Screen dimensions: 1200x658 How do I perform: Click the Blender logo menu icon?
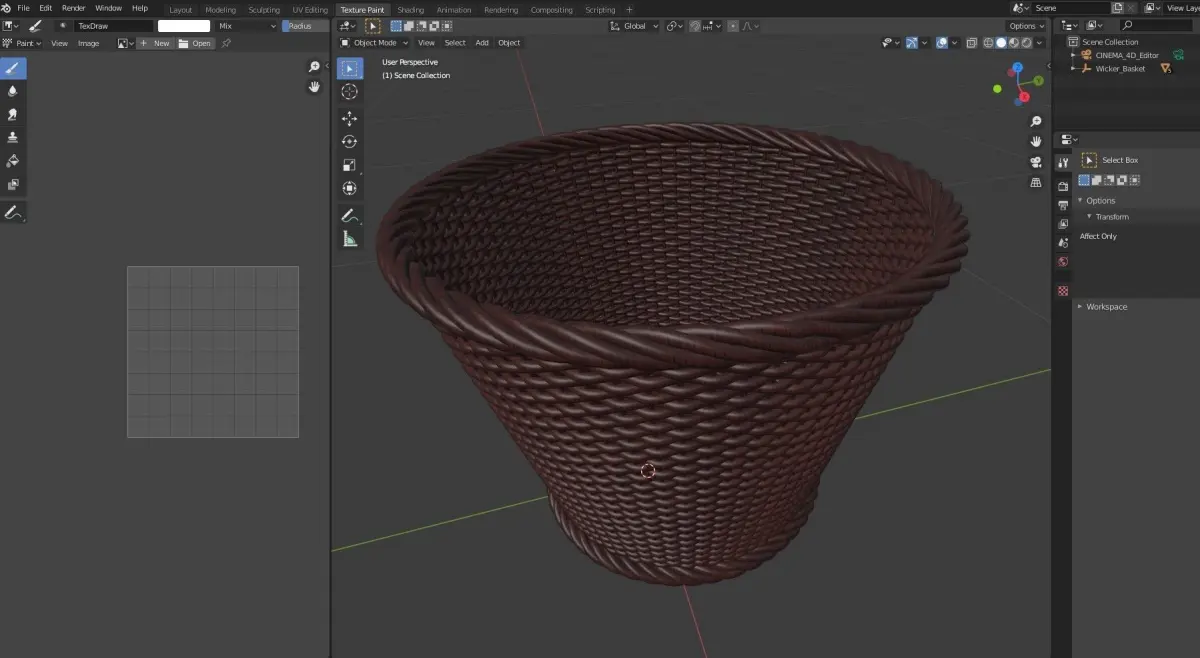6,8
